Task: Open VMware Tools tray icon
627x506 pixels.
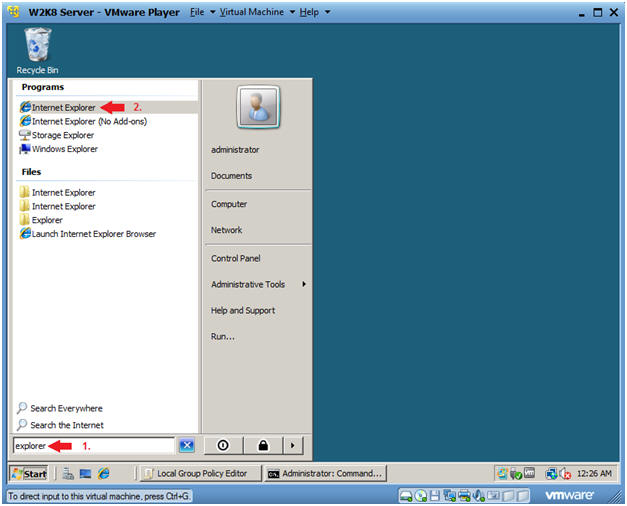Action: pos(529,473)
